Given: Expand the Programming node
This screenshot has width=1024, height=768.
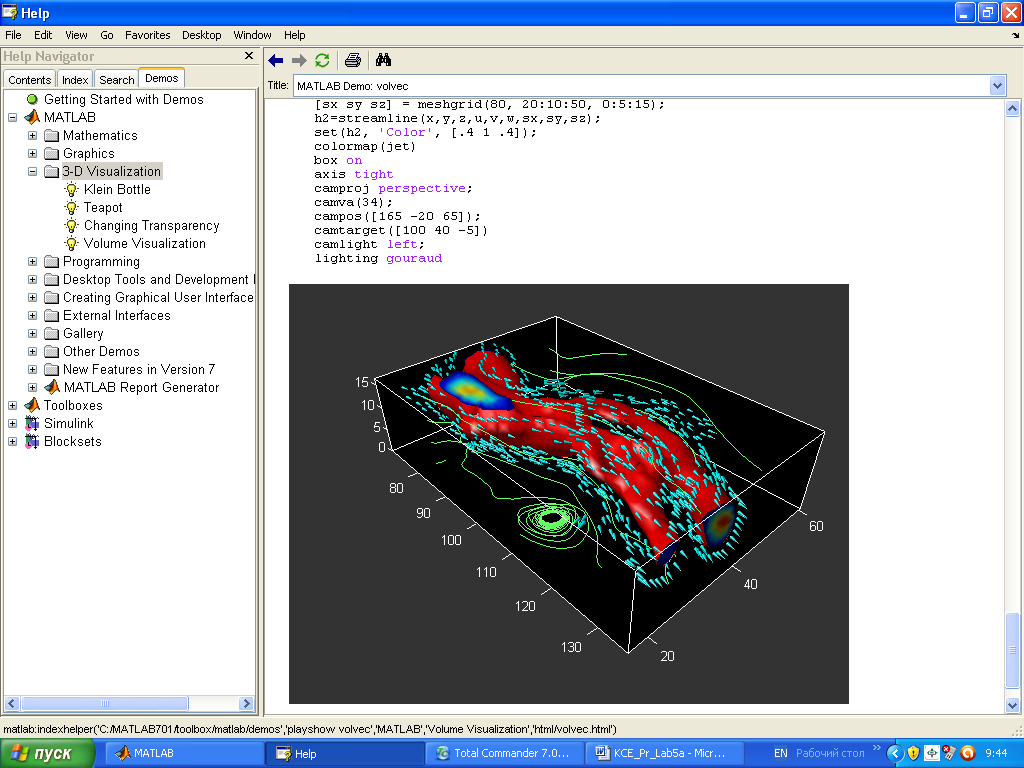Looking at the screenshot, I should [32, 261].
